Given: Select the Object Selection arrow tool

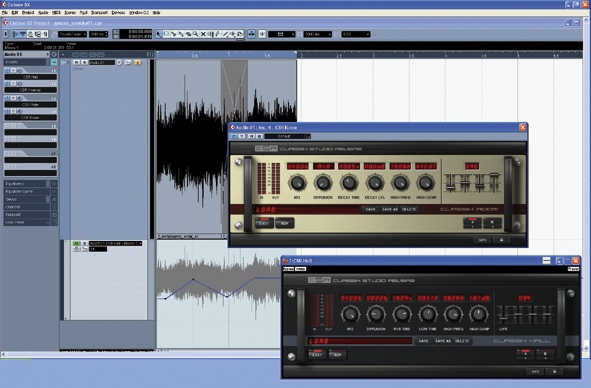Looking at the screenshot, I should (159, 34).
